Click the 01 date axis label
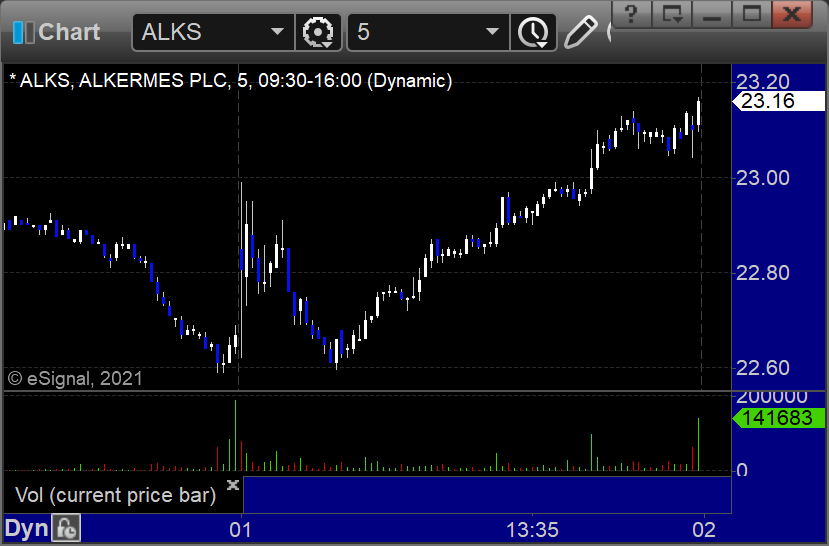The height and width of the screenshot is (546, 829). tap(240, 530)
